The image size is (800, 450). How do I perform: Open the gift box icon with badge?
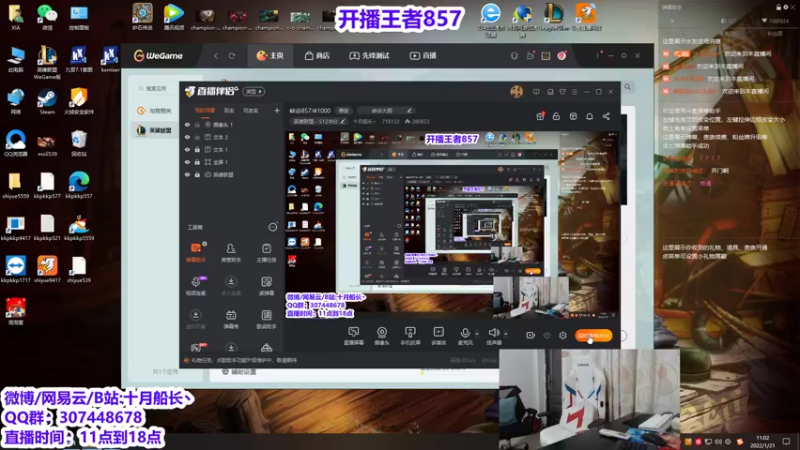point(540,116)
